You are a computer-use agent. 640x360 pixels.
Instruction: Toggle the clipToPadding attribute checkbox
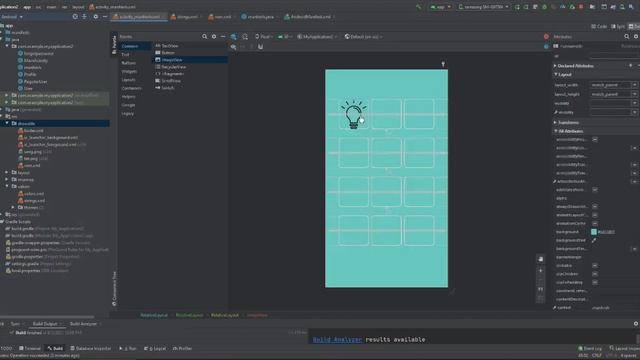click(x=595, y=282)
